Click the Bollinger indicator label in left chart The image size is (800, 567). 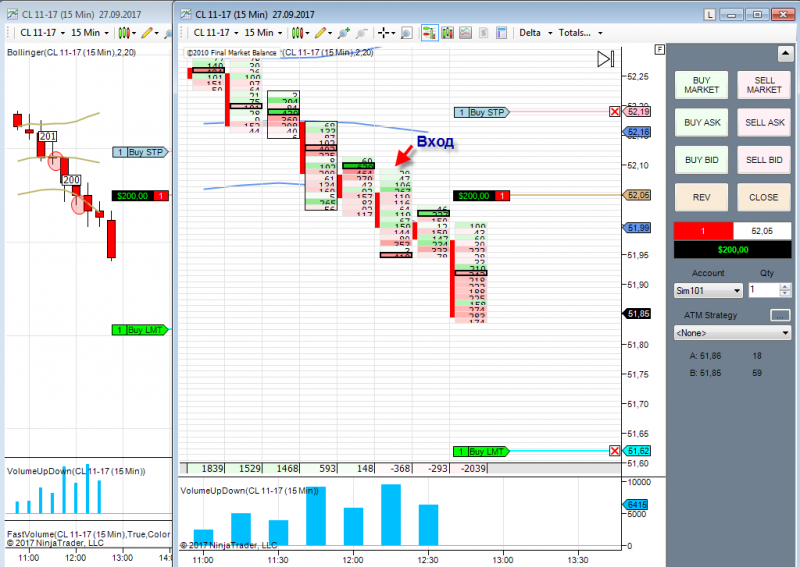coord(71,52)
